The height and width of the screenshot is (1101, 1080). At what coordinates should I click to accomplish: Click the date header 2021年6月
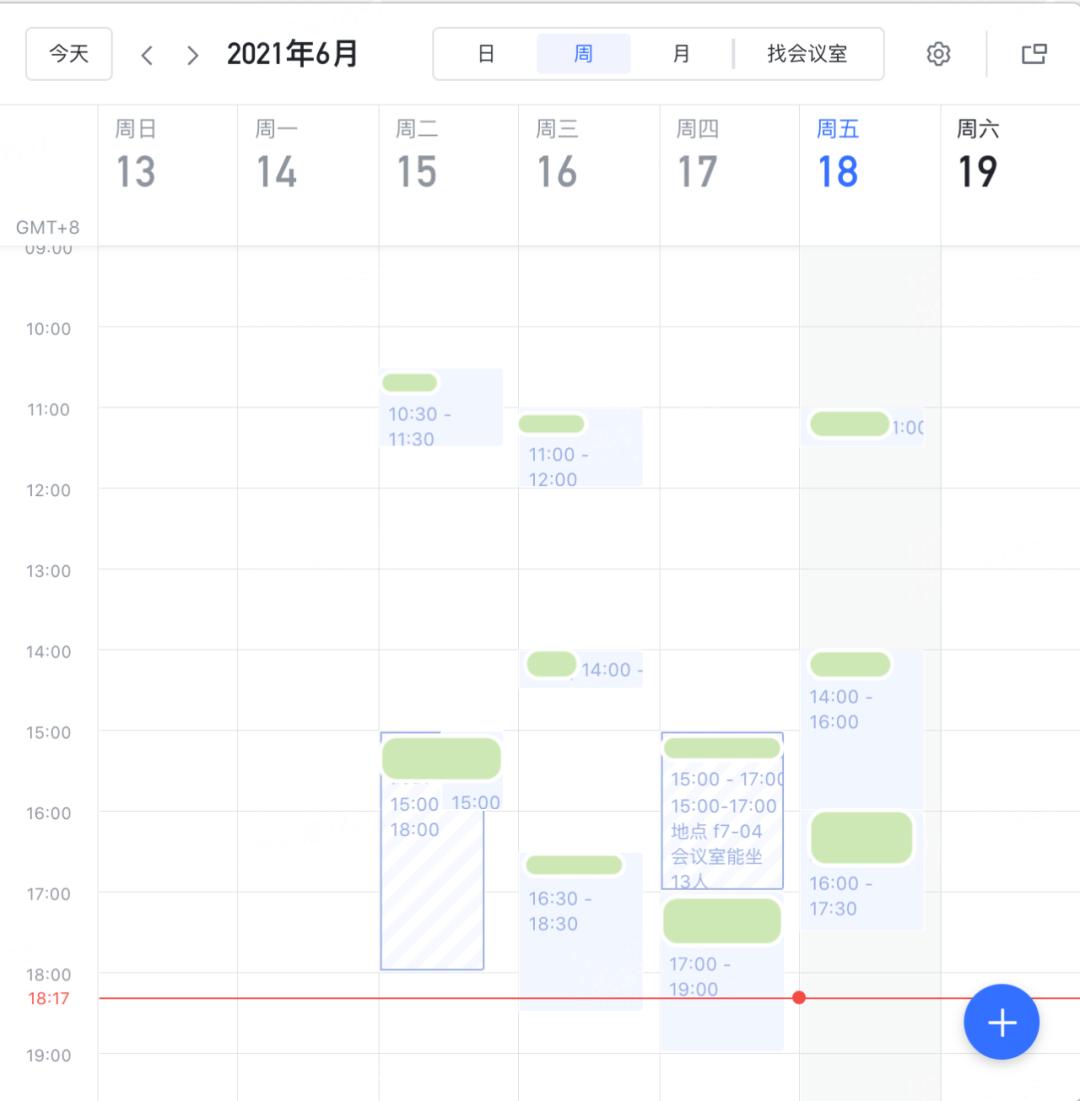click(293, 54)
